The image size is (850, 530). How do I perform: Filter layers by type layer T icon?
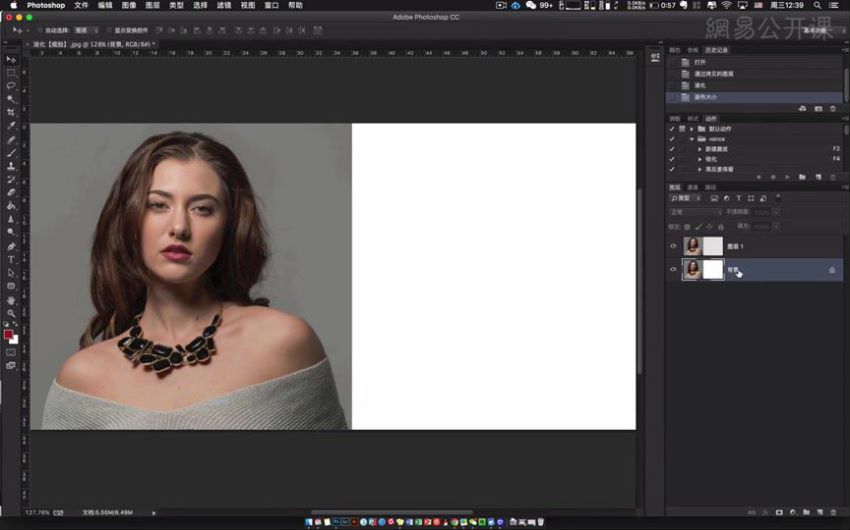tap(738, 198)
